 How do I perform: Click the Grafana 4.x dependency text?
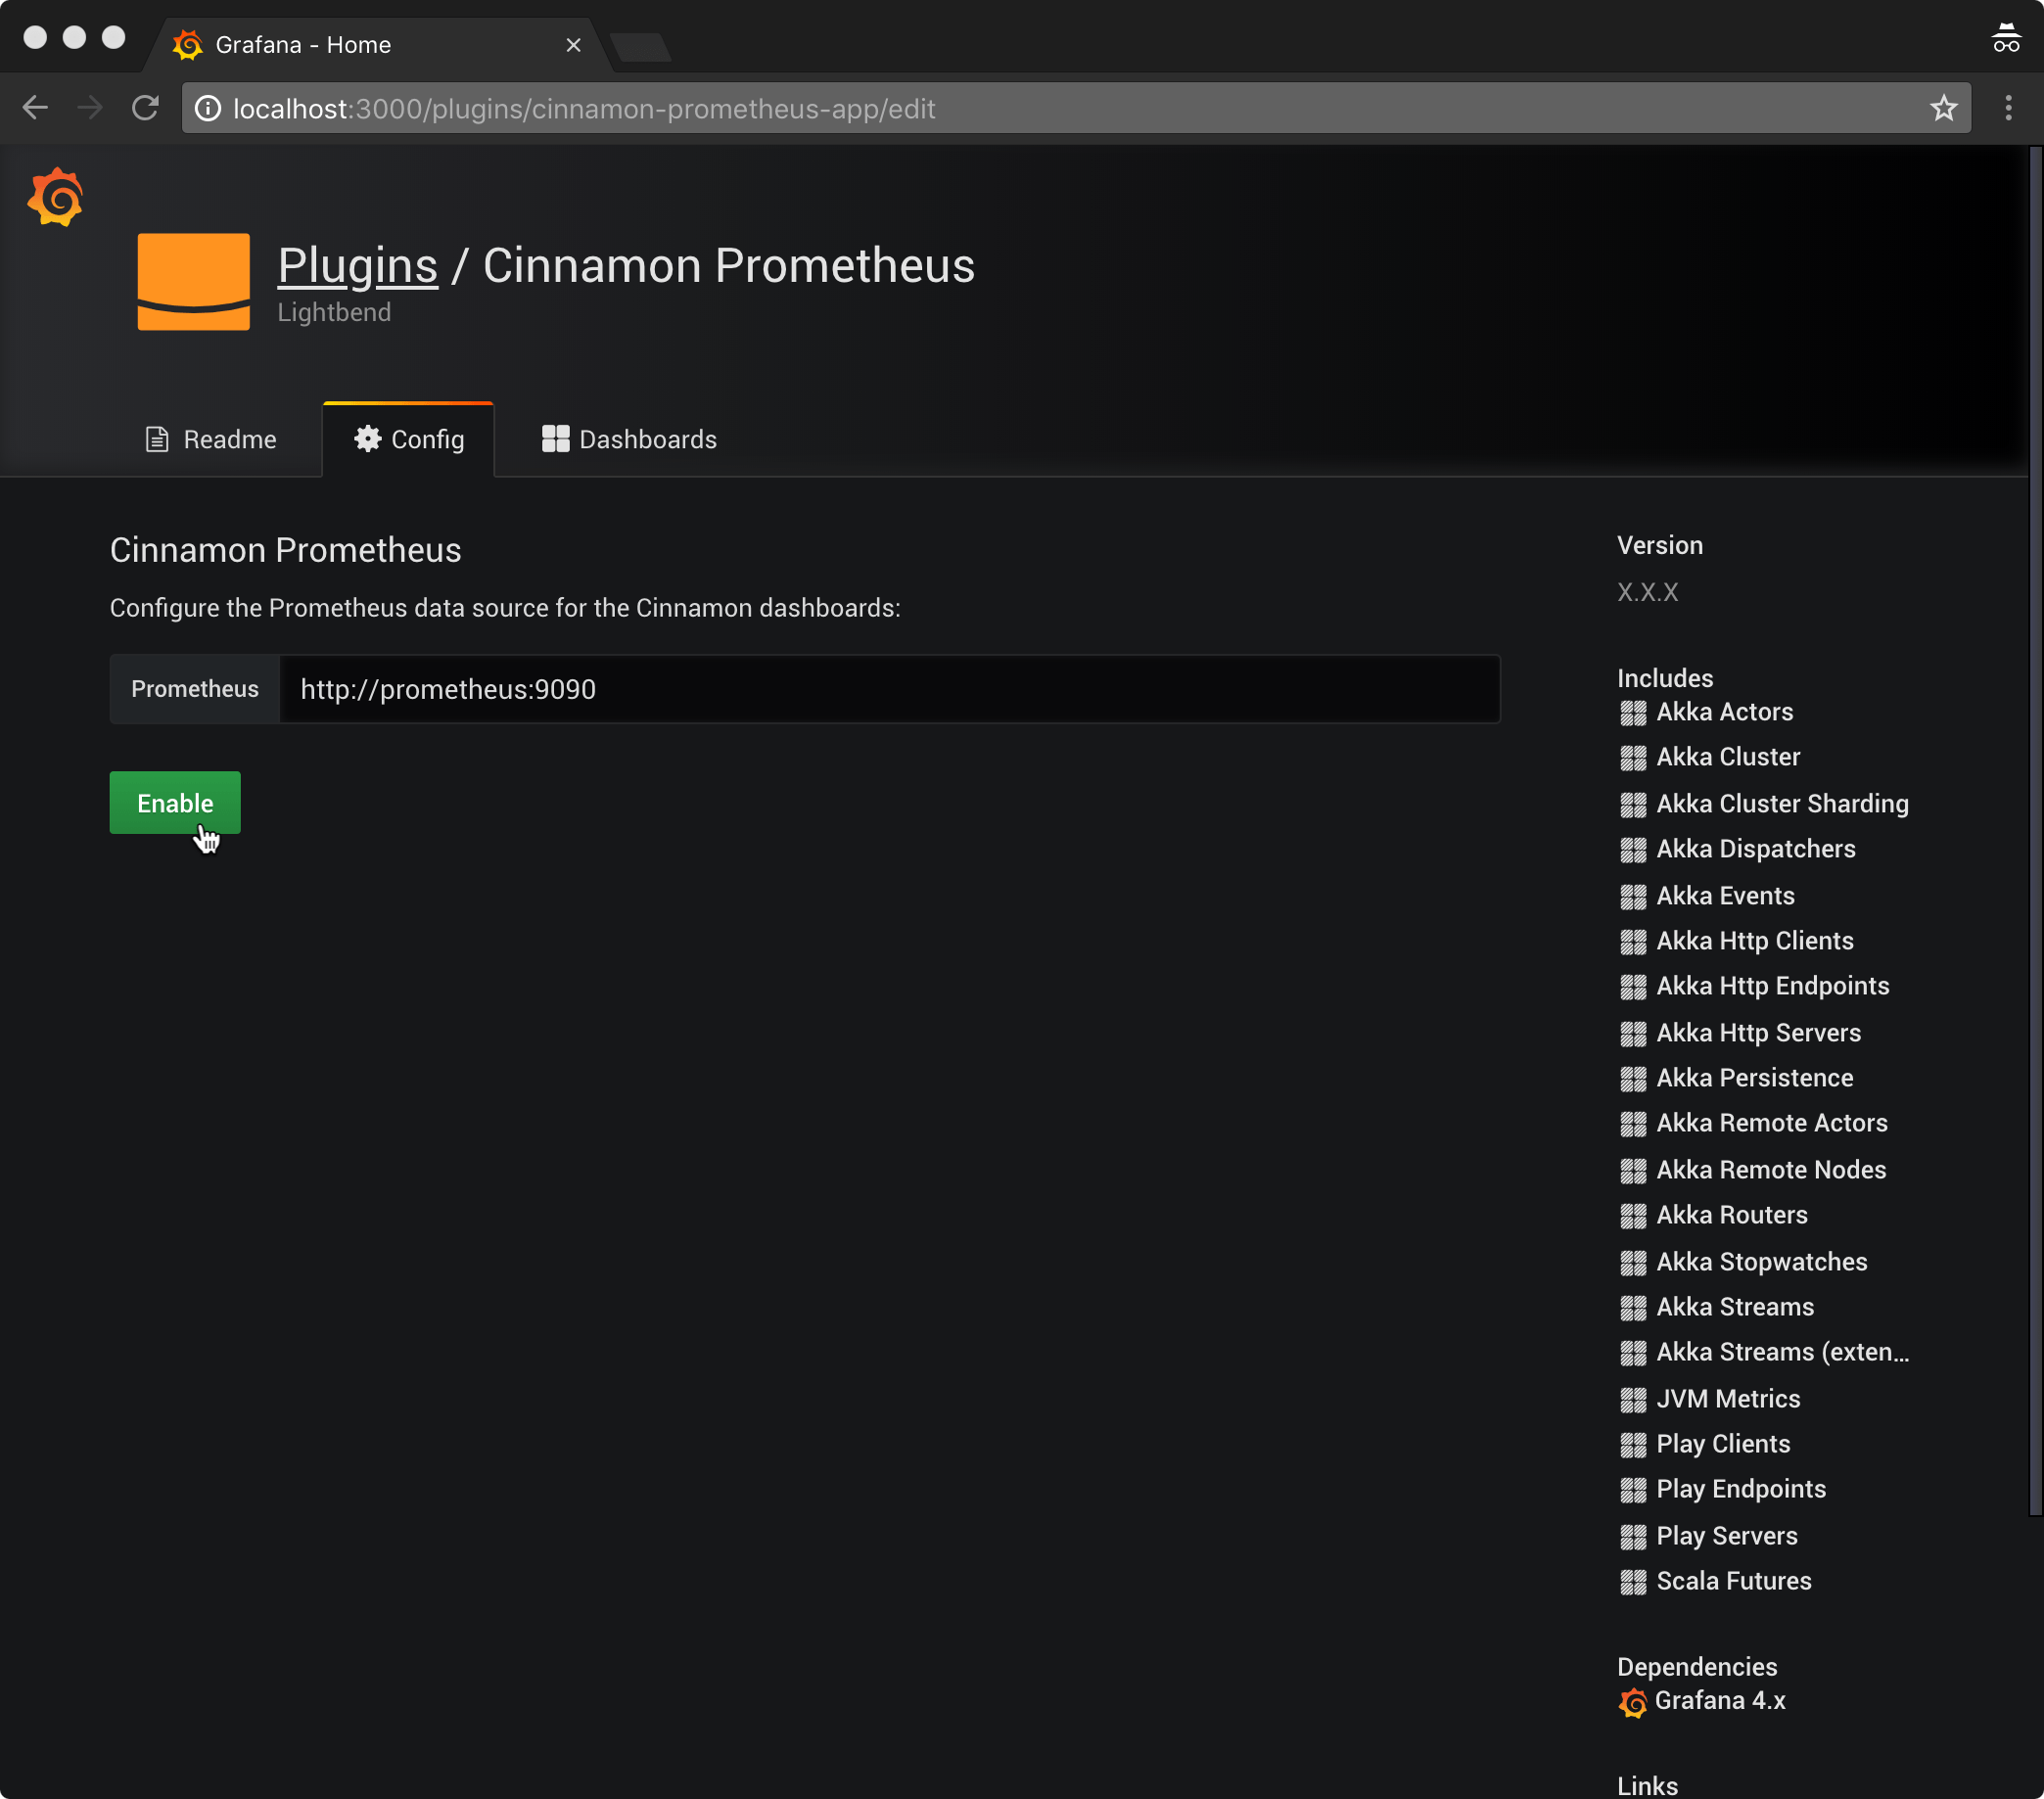pos(1719,1700)
